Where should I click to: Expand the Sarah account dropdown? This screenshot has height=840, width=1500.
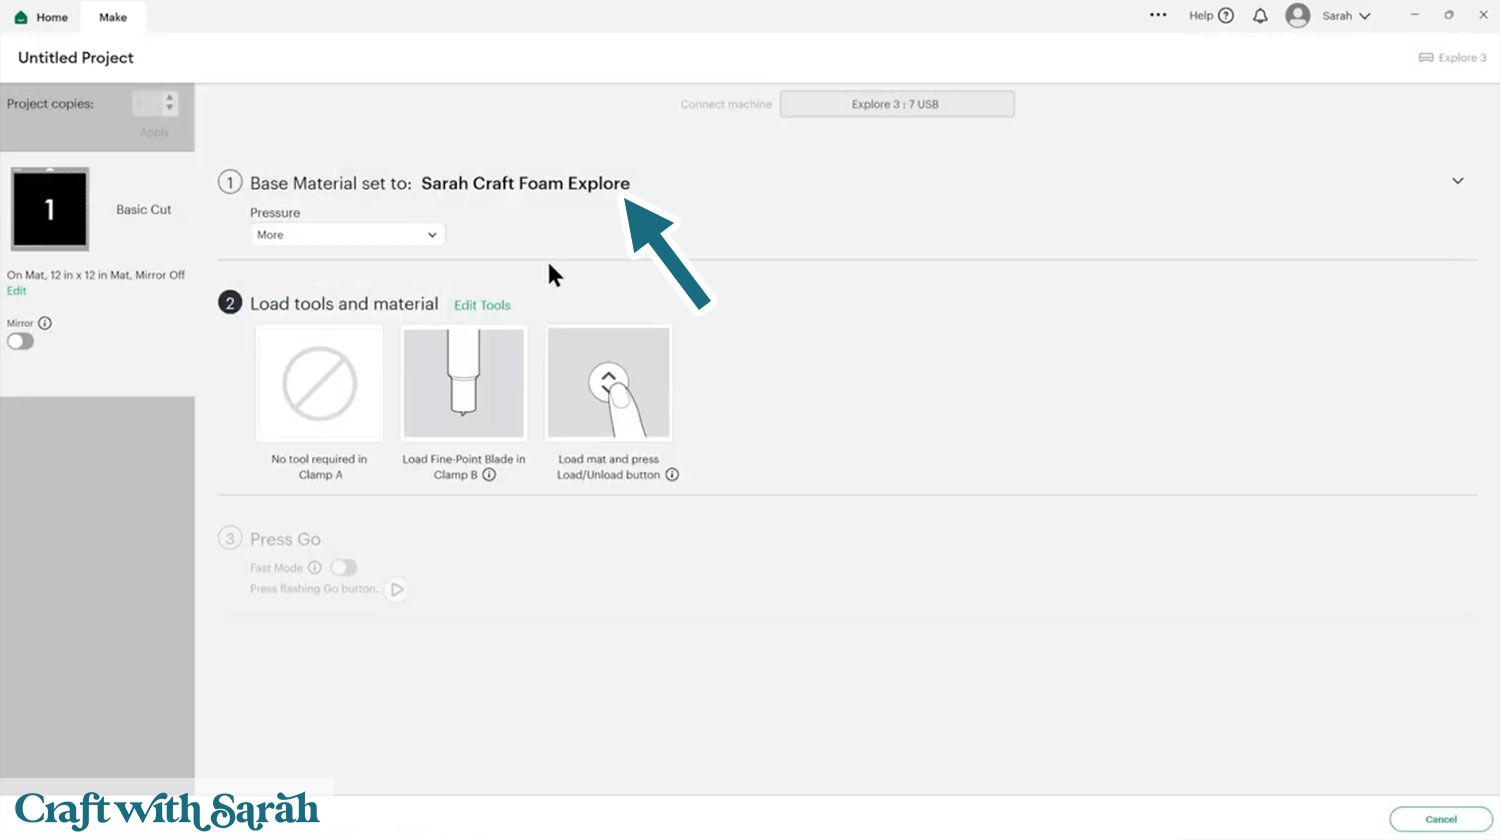point(1365,16)
